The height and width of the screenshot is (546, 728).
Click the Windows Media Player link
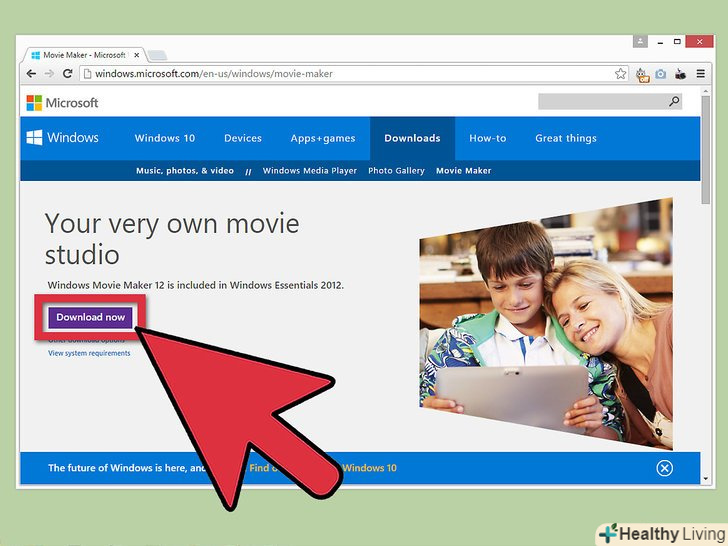[309, 171]
